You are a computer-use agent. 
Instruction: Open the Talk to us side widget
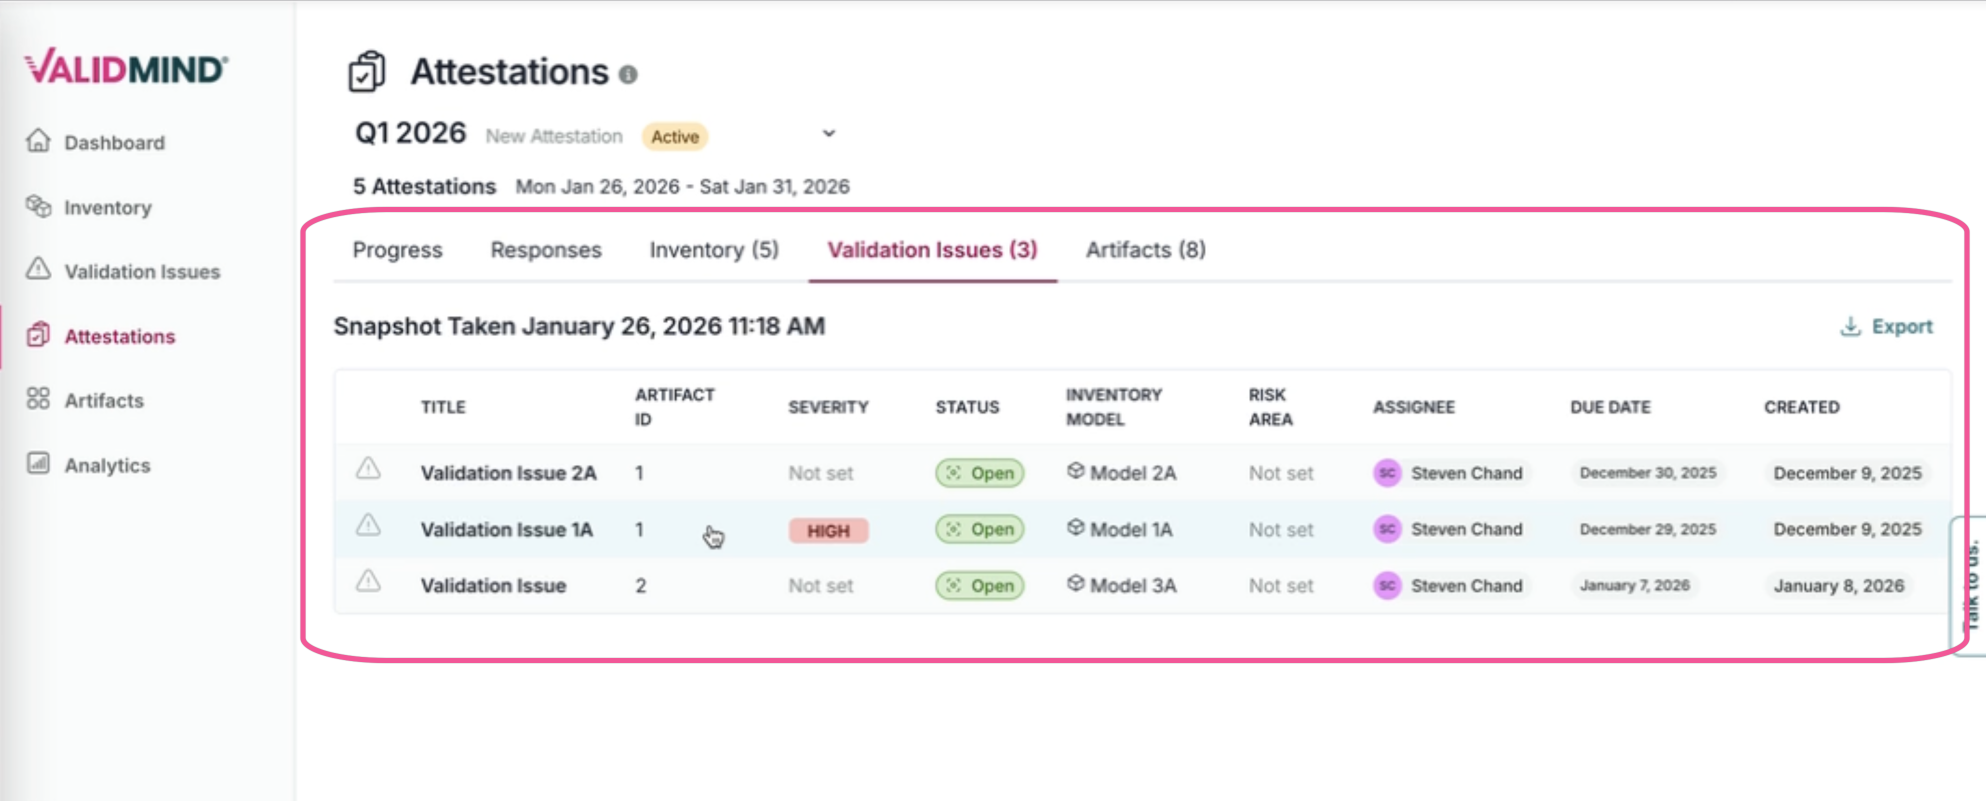click(1971, 585)
